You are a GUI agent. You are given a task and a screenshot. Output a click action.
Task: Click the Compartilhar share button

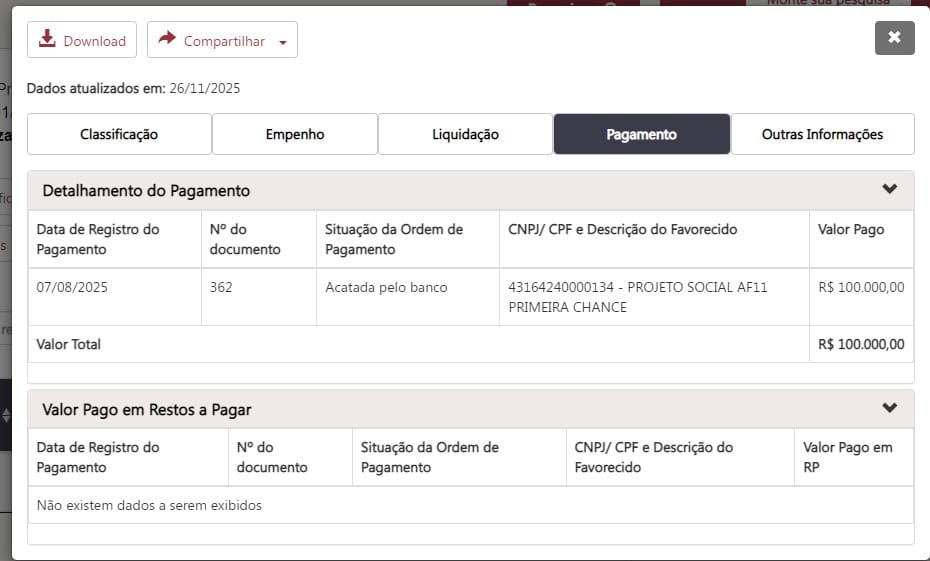212,40
